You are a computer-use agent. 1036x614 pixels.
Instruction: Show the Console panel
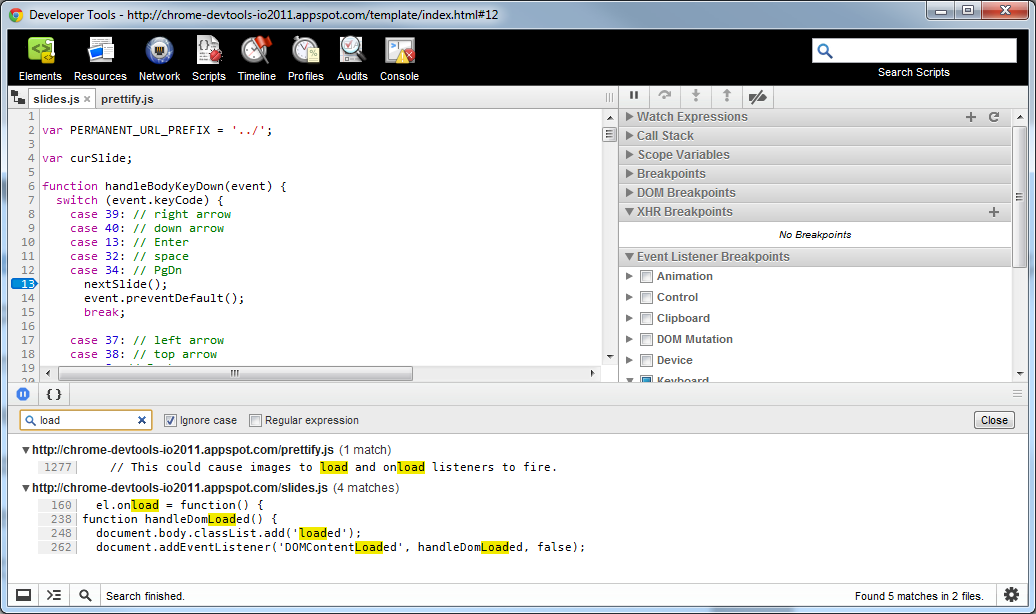pos(399,59)
